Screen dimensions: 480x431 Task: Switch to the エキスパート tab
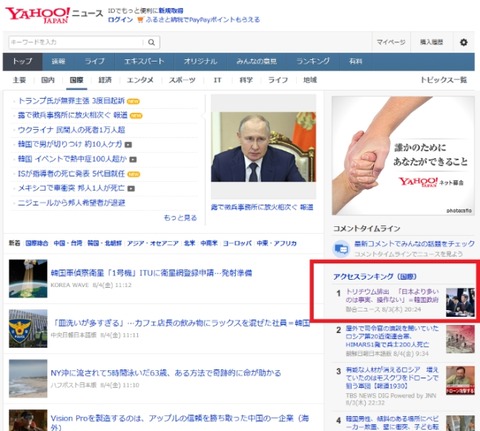click(x=144, y=61)
